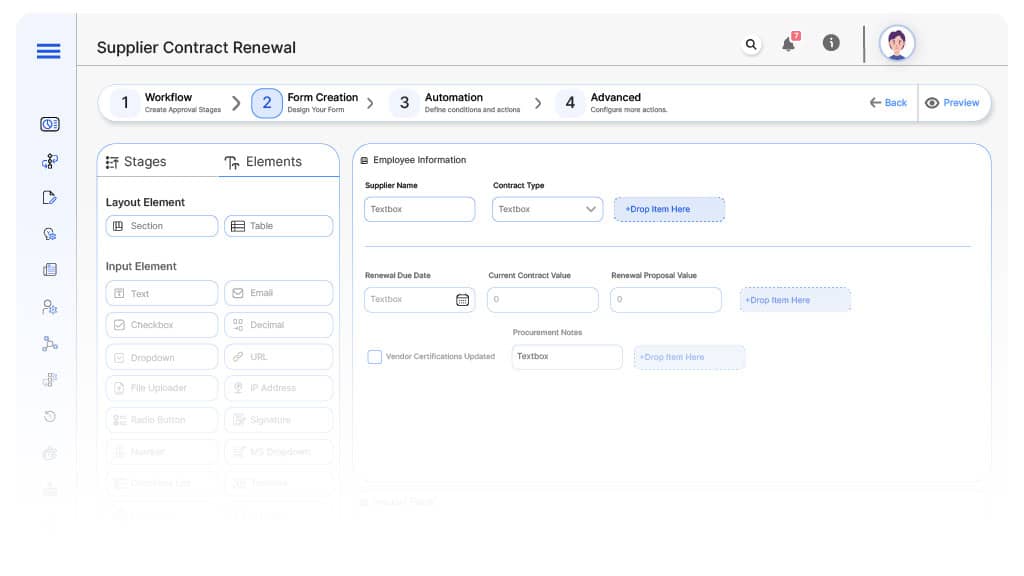The width and height of the screenshot is (1024, 576).
Task: Click the Back link
Action: tap(888, 103)
